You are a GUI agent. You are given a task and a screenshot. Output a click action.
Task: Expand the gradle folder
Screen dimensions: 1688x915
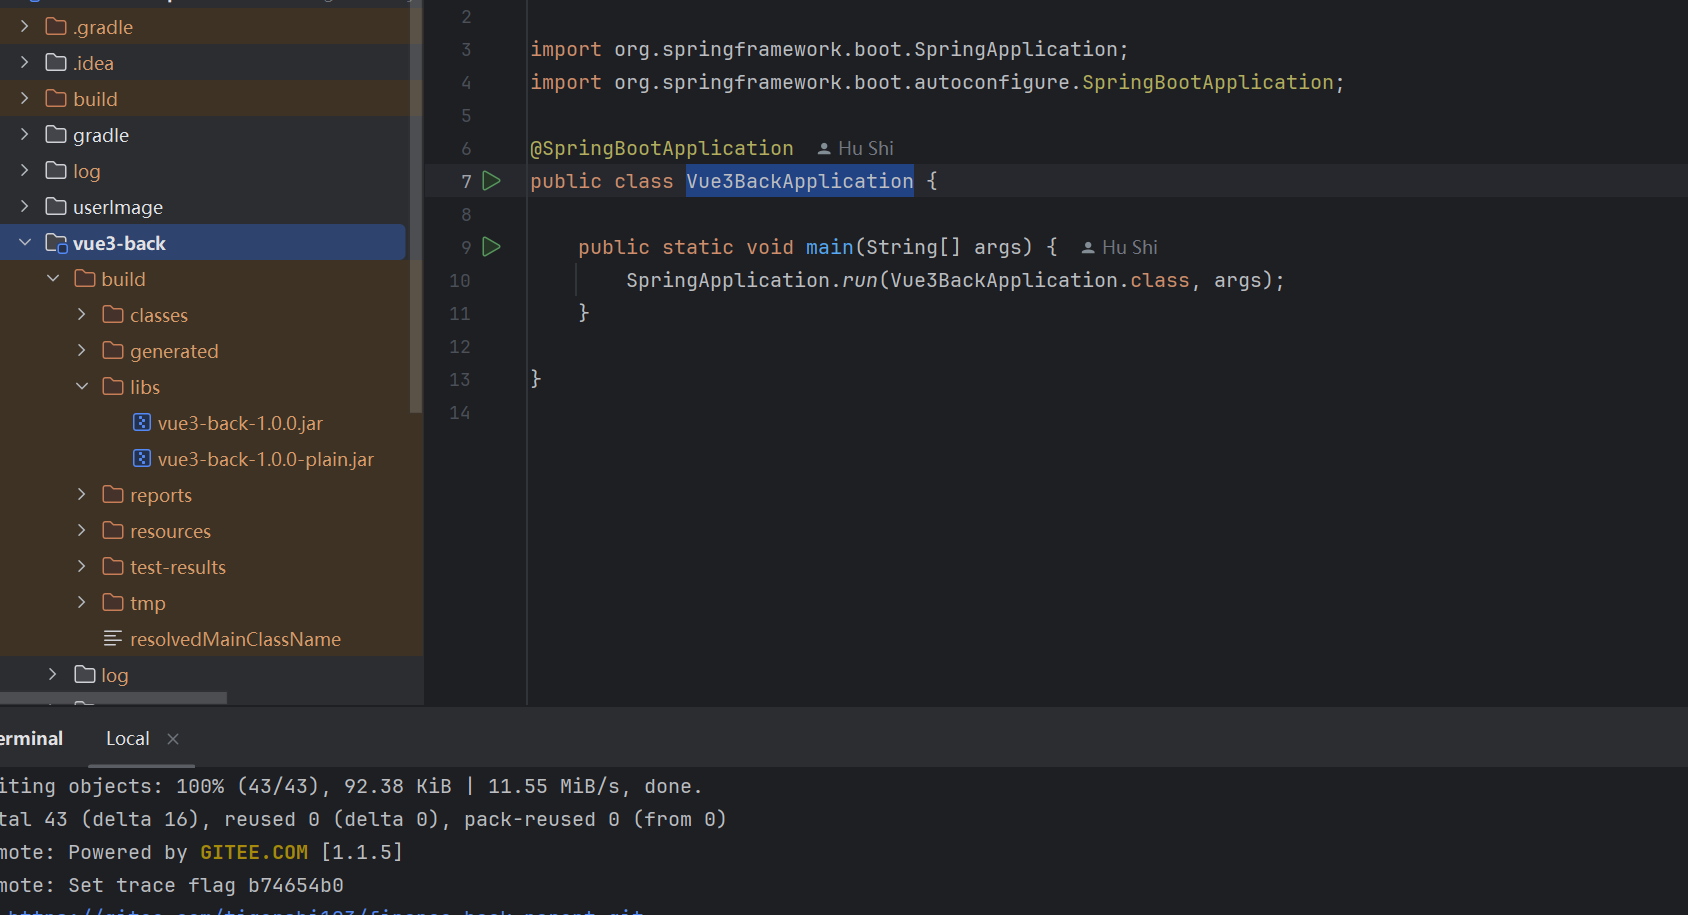point(25,135)
